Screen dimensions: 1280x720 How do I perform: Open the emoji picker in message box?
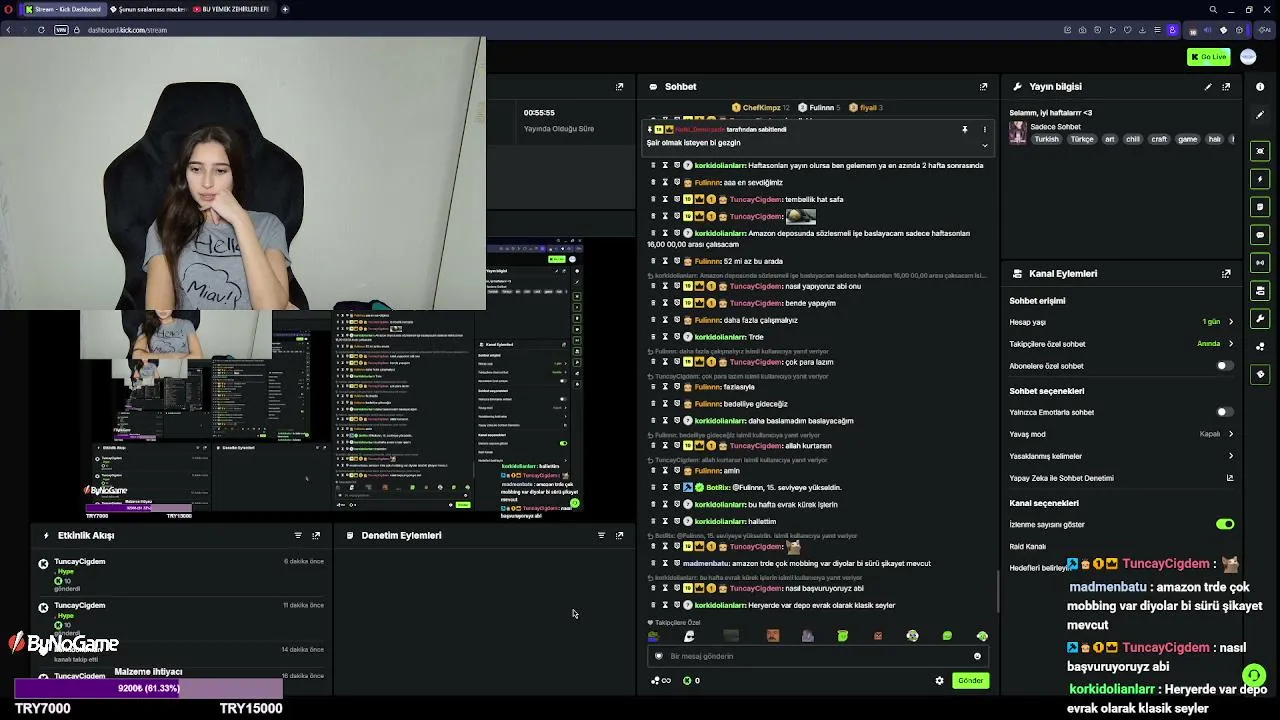[x=977, y=657]
